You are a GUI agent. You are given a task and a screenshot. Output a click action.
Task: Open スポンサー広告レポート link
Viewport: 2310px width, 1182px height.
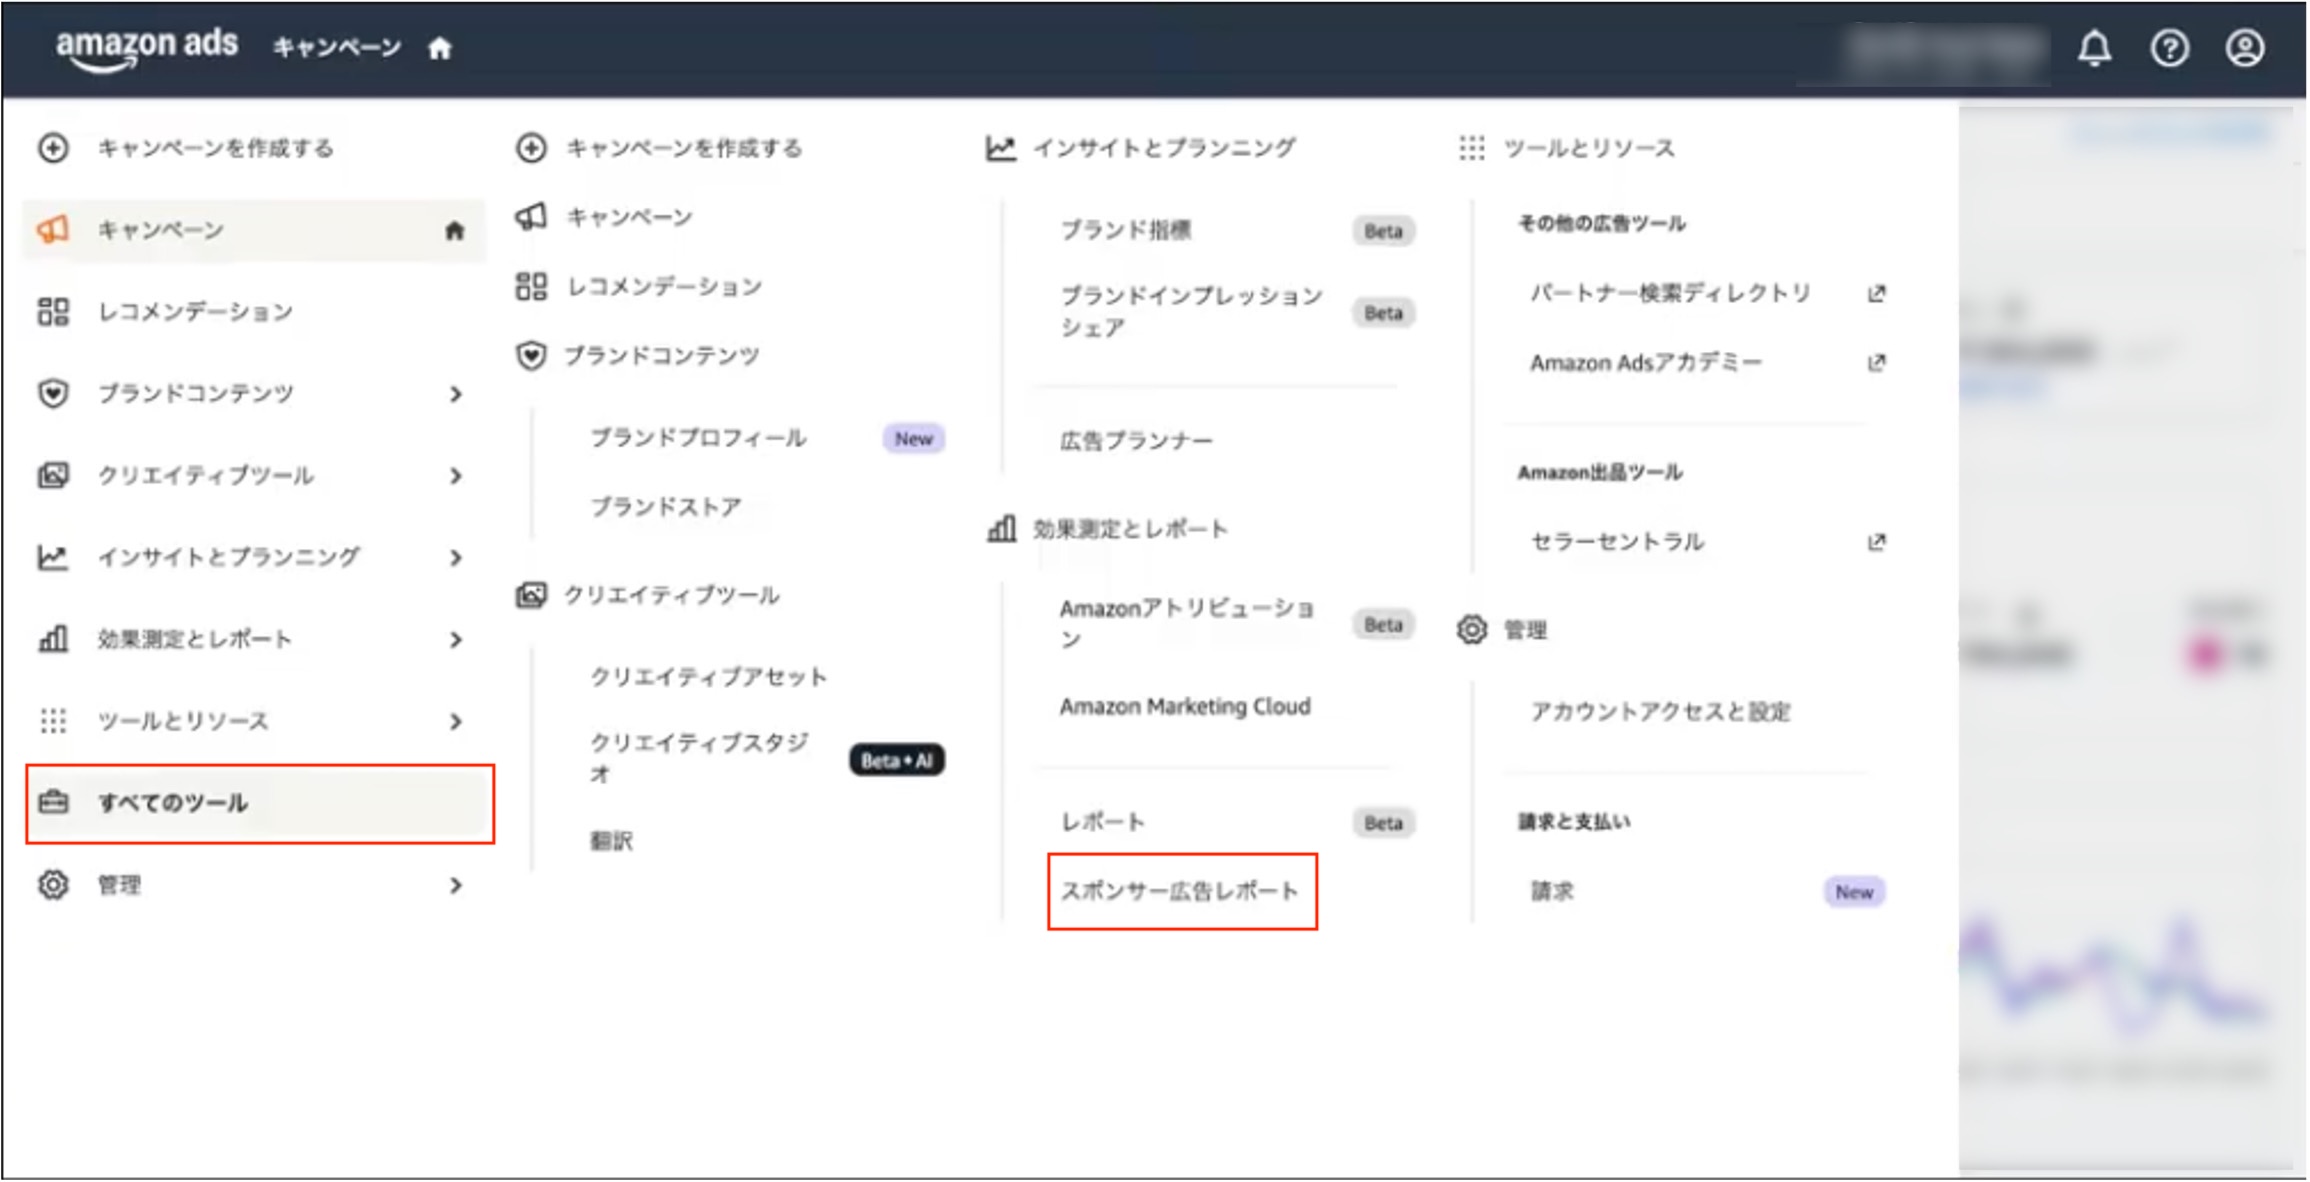click(1180, 891)
